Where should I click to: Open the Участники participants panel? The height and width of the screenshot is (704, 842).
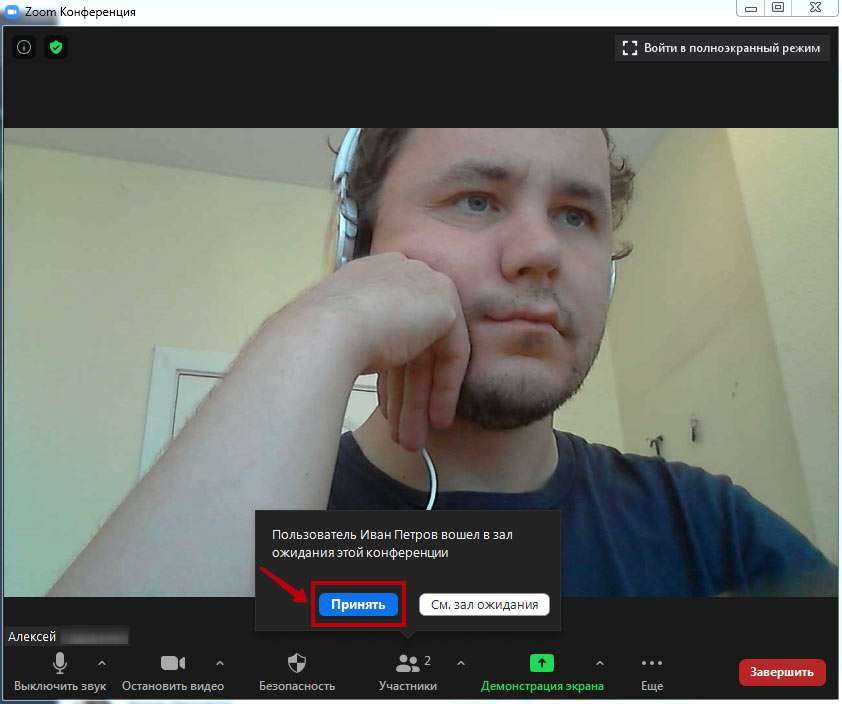(408, 671)
